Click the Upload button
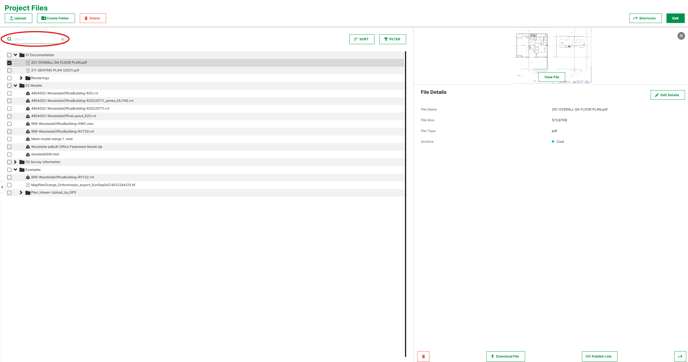Screen dimensions: 688x362 coord(18,18)
